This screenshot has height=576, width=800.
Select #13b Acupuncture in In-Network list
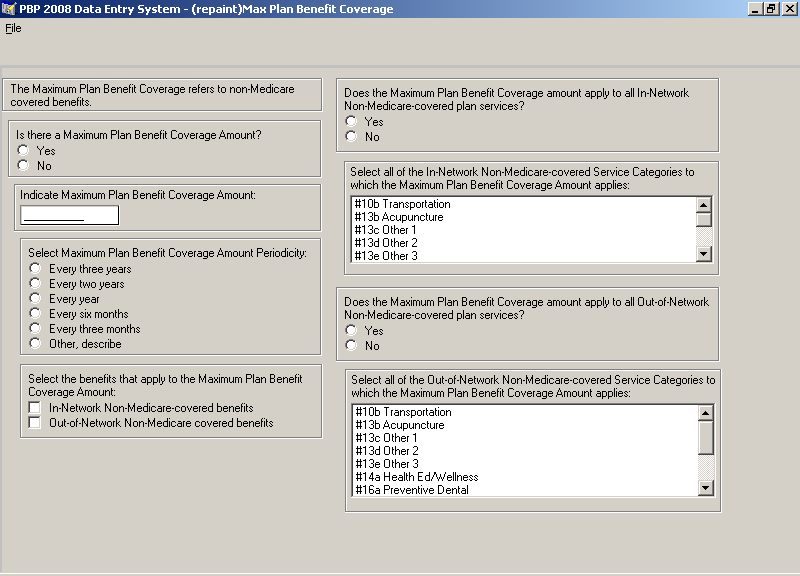pyautogui.click(x=524, y=217)
